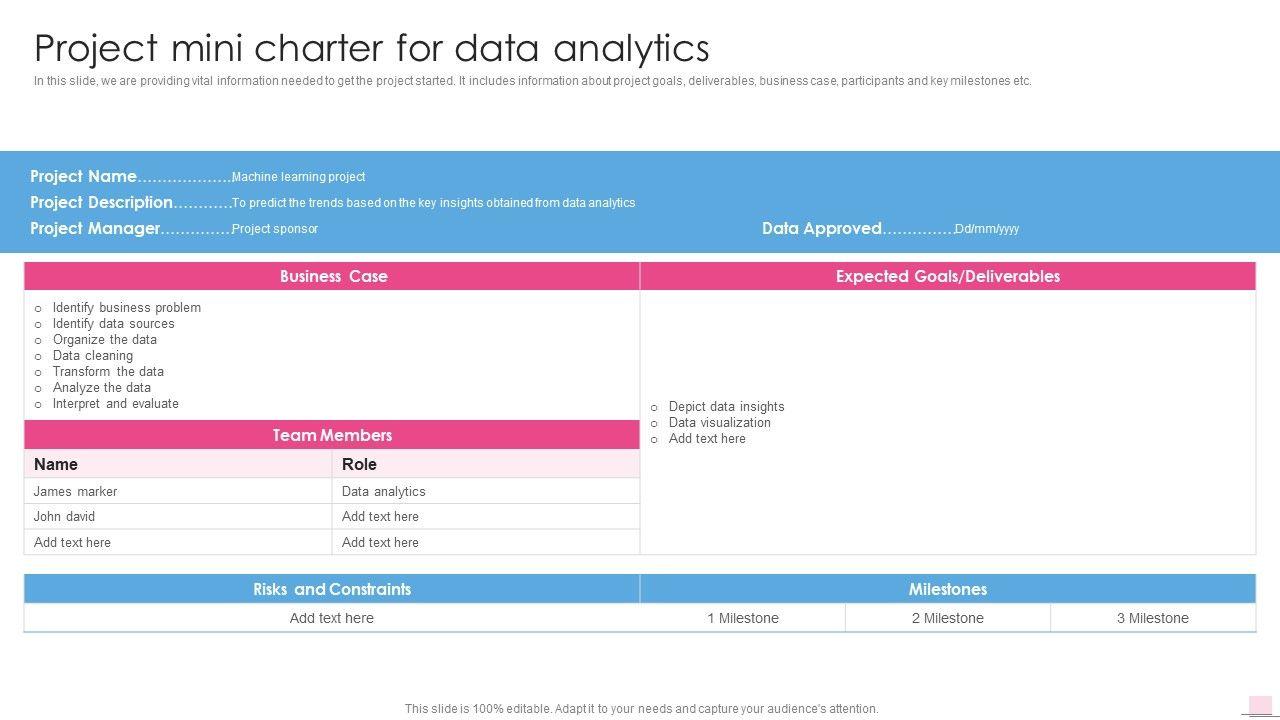
Task: Select the 'Identify business problem' bullet
Action: point(126,307)
